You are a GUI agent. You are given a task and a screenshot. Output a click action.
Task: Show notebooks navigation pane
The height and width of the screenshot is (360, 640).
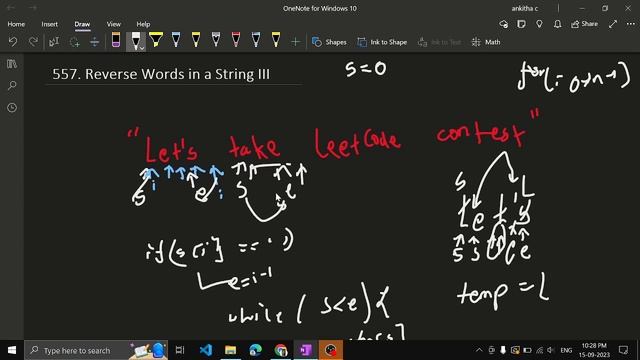12,64
